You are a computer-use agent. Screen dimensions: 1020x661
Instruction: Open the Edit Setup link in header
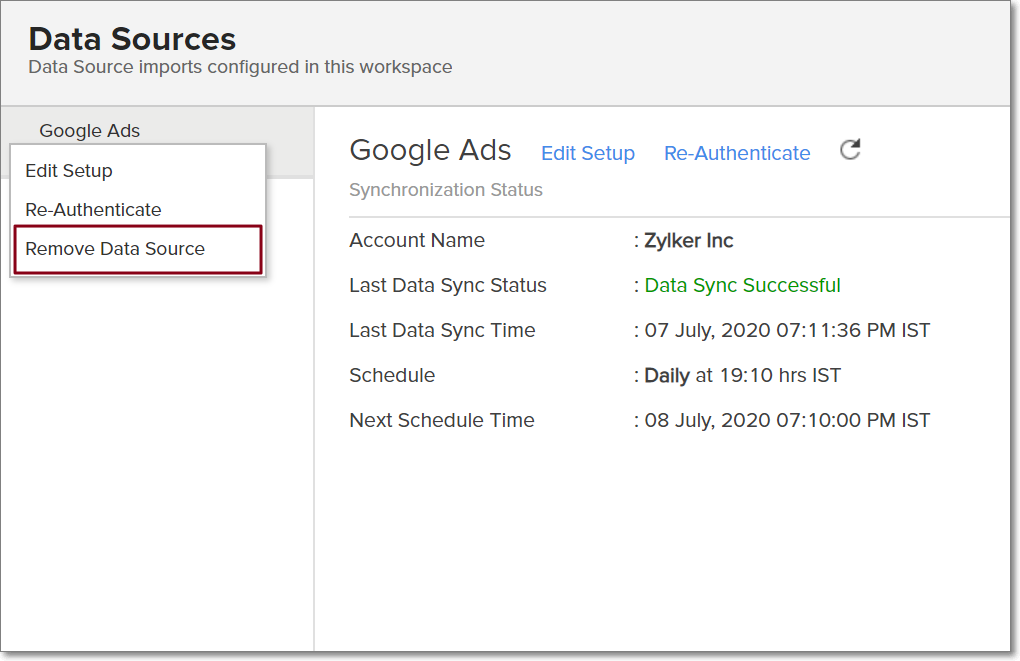tap(588, 153)
